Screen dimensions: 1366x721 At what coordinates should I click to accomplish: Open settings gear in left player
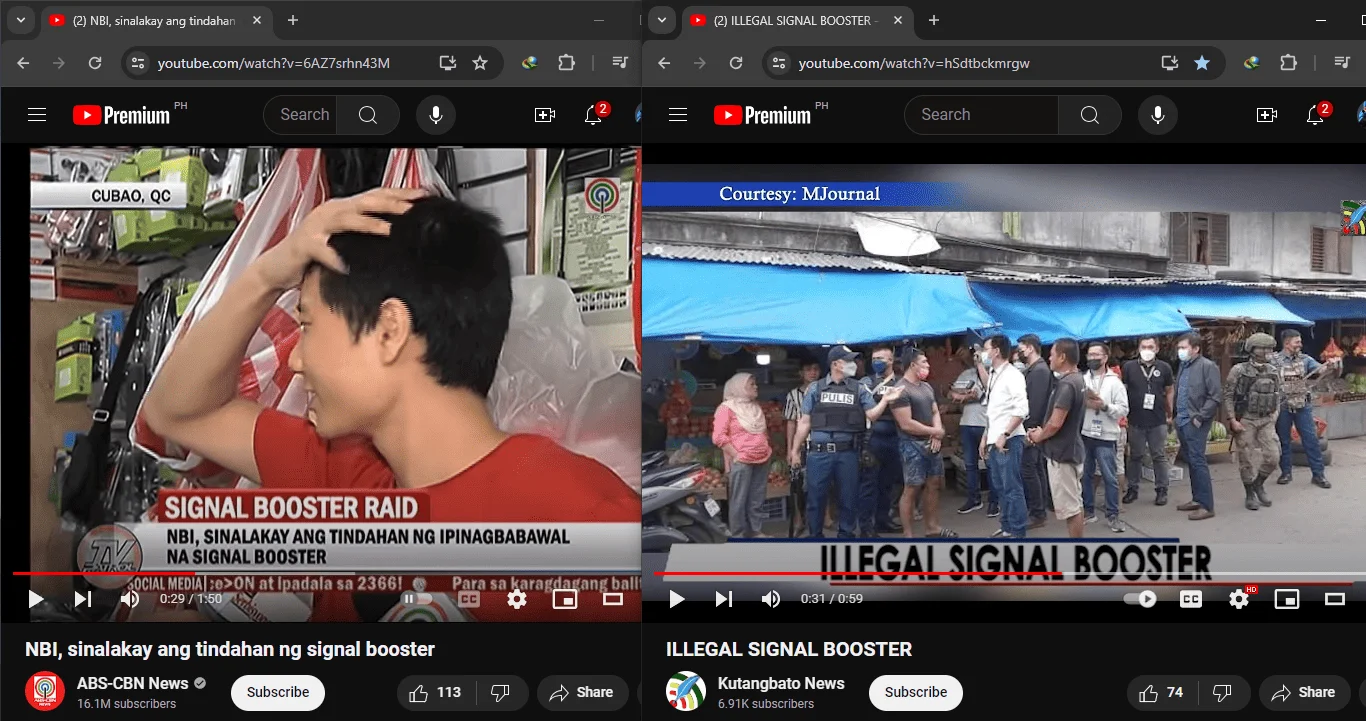(x=517, y=599)
